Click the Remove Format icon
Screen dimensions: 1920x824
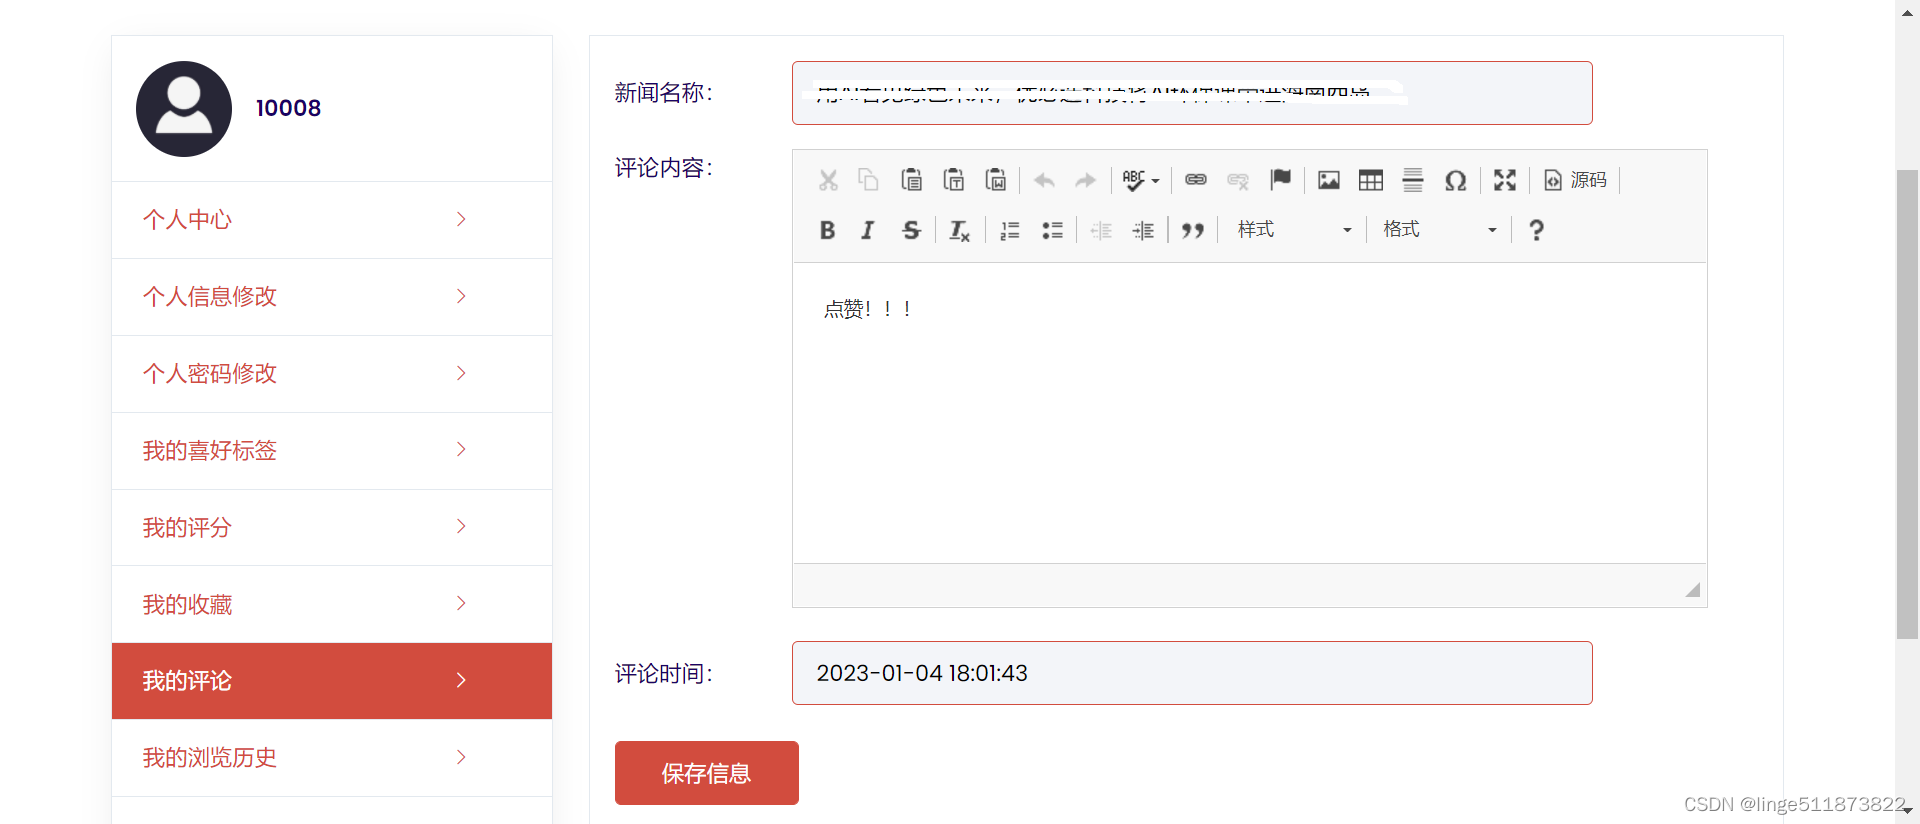pos(959,230)
